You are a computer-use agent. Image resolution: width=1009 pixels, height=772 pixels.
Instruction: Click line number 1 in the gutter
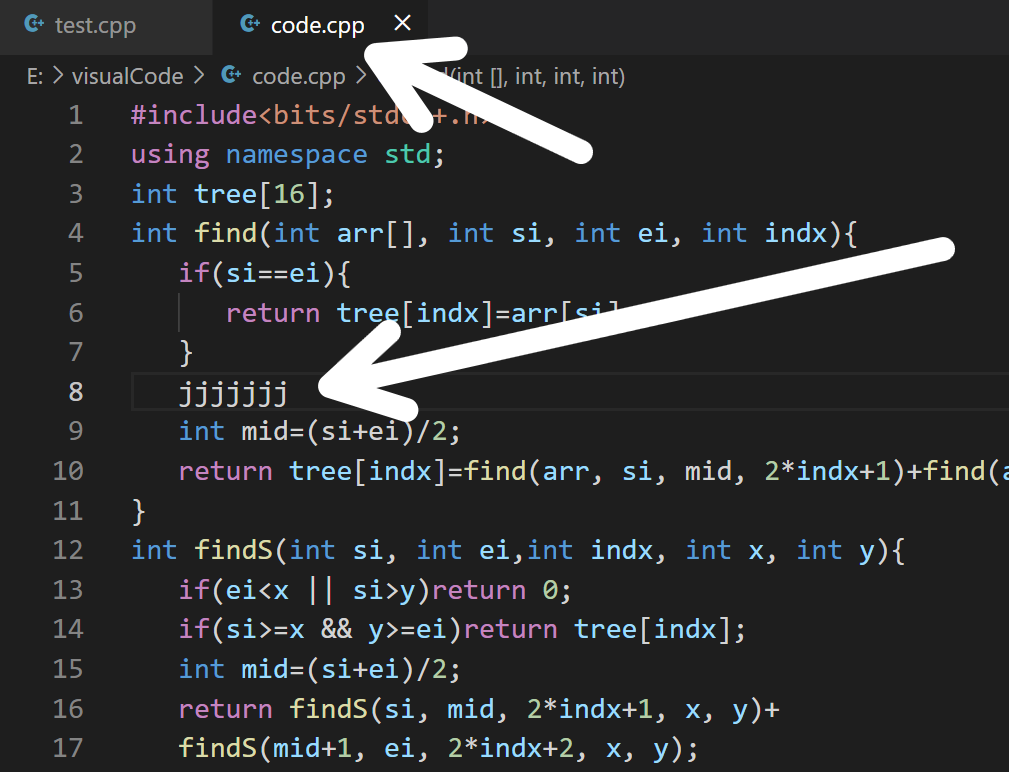pos(76,115)
